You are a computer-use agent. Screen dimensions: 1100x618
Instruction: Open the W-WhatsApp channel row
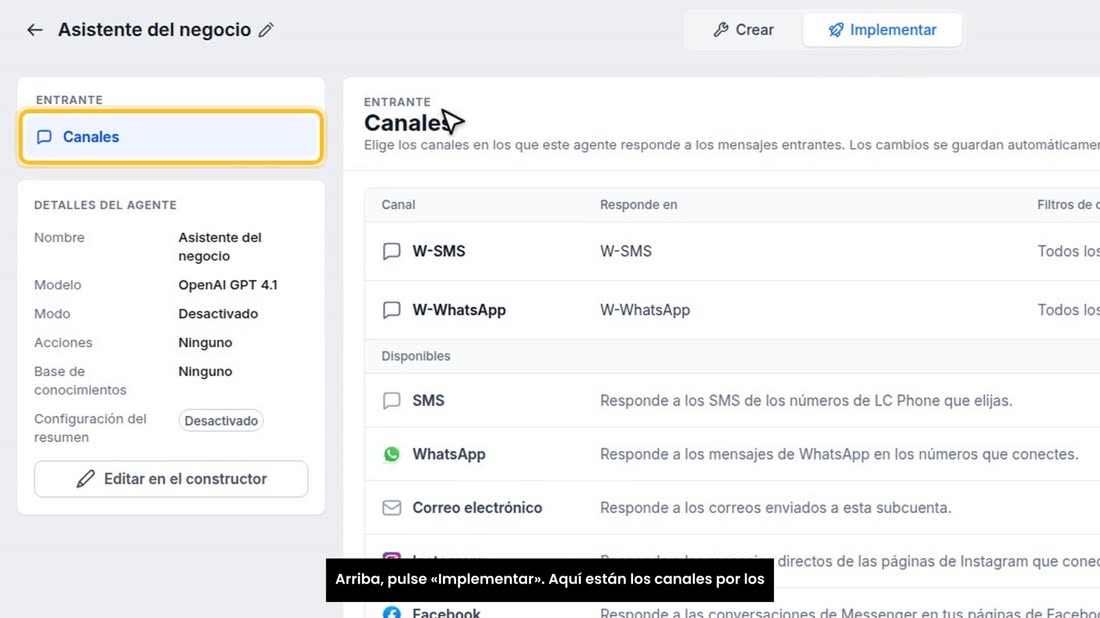(732, 310)
